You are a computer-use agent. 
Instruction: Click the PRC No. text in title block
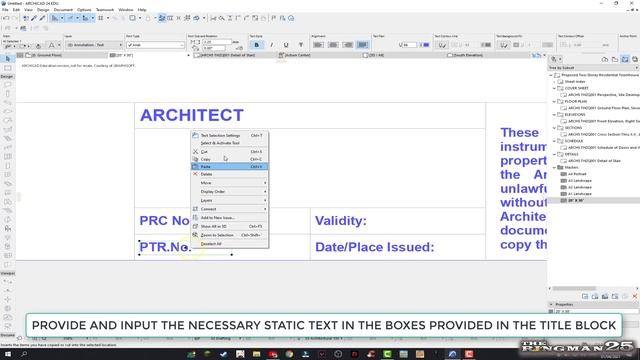pyautogui.click(x=164, y=221)
